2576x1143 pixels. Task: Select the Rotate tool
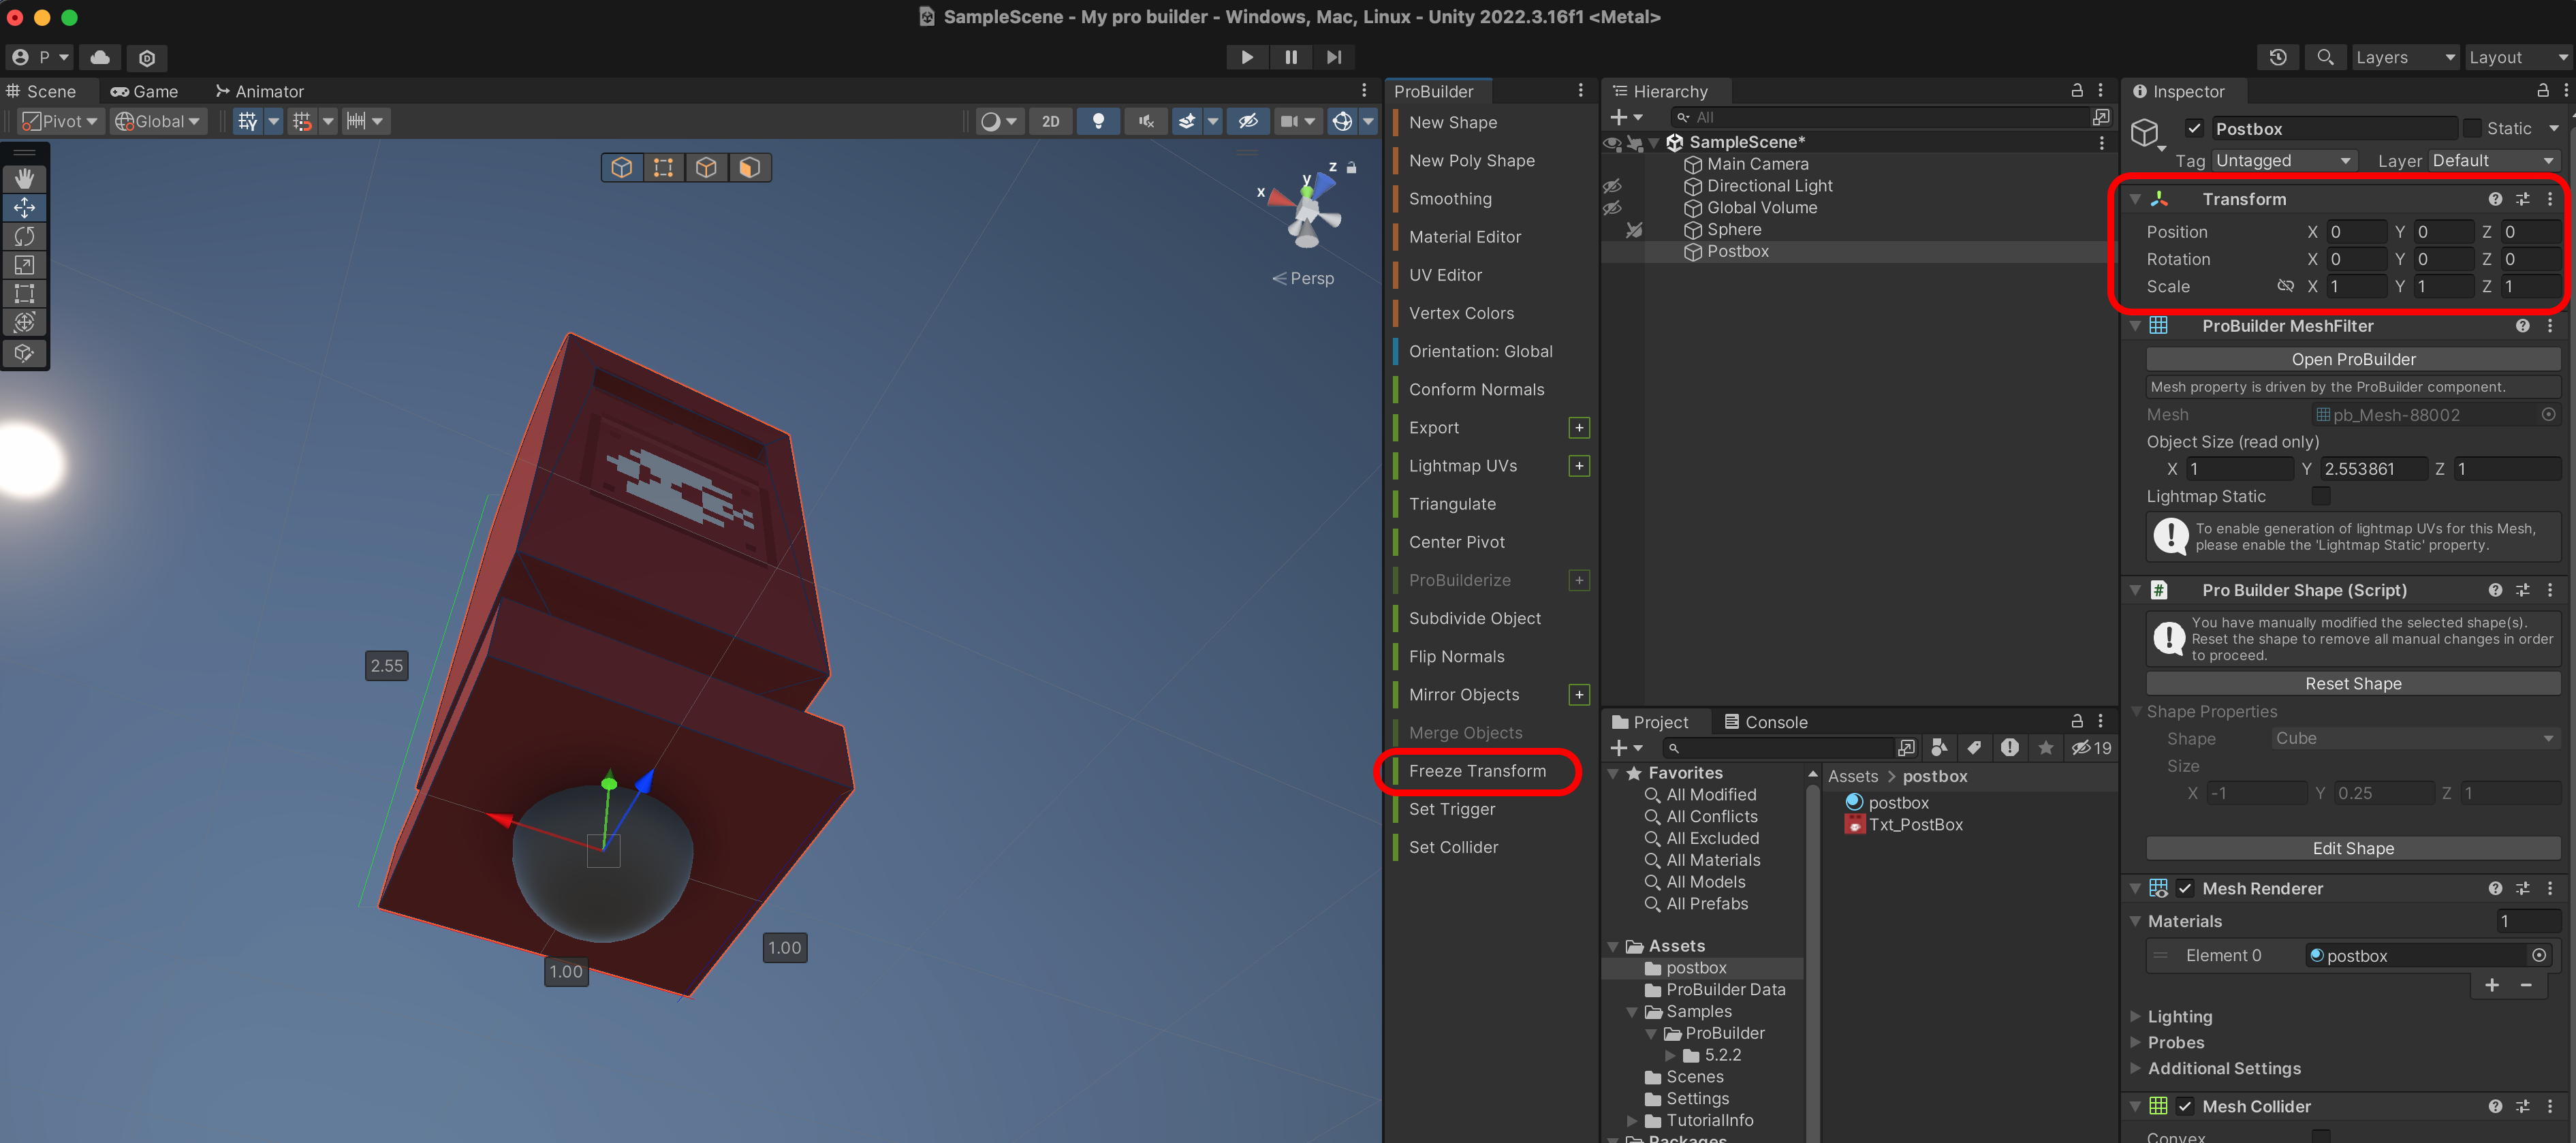[25, 236]
